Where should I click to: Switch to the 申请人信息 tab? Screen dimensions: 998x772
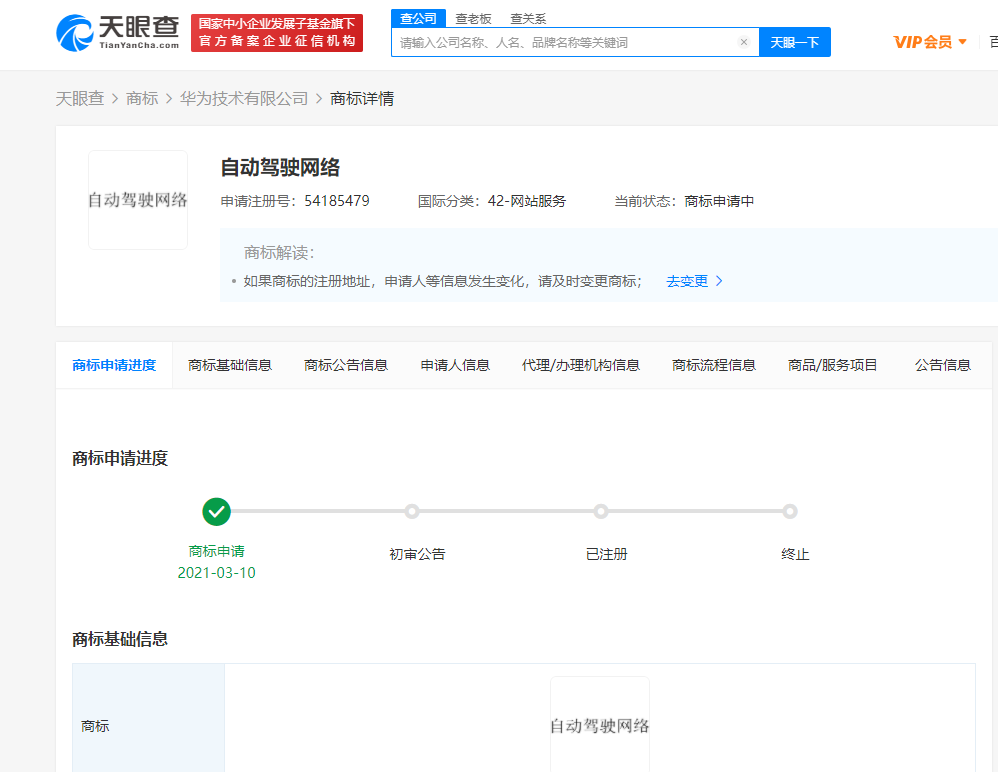pyautogui.click(x=454, y=364)
